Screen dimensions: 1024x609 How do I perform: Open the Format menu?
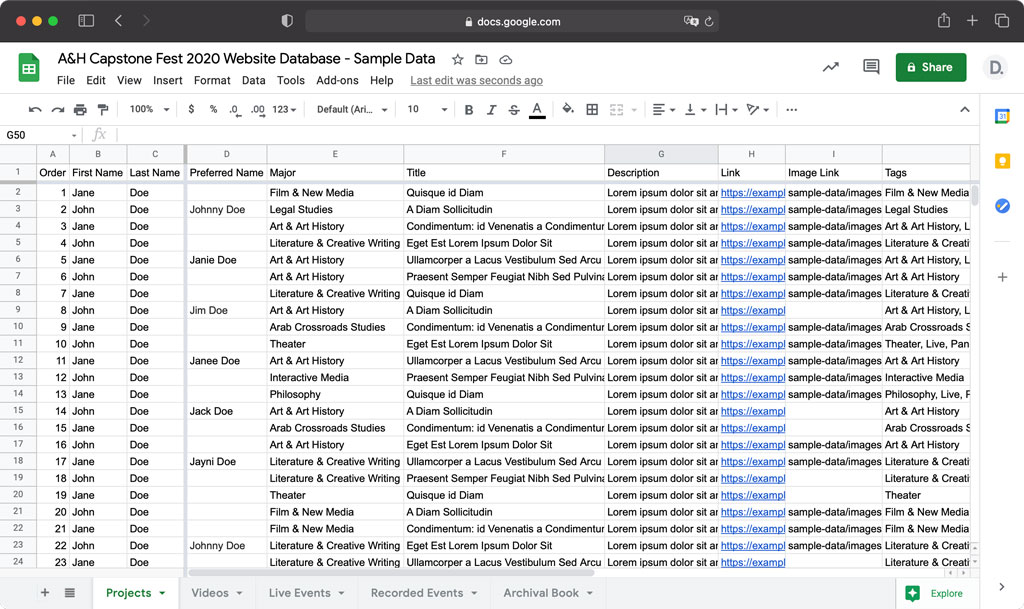(x=212, y=80)
